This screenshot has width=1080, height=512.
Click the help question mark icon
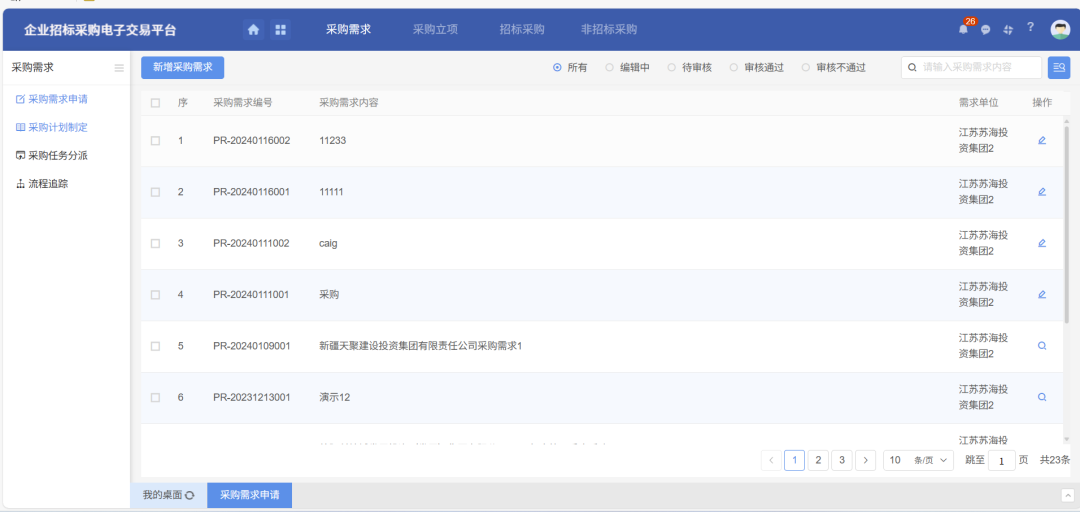coord(1031,27)
